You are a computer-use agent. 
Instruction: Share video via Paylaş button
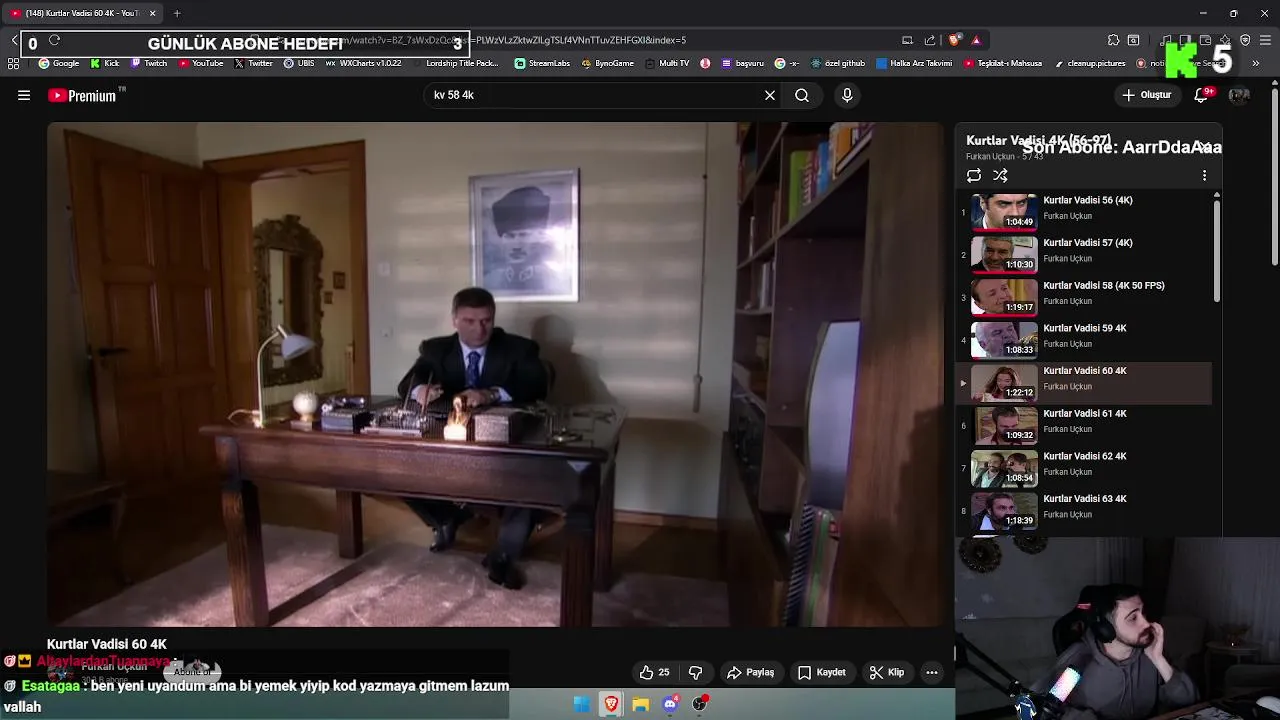click(750, 672)
